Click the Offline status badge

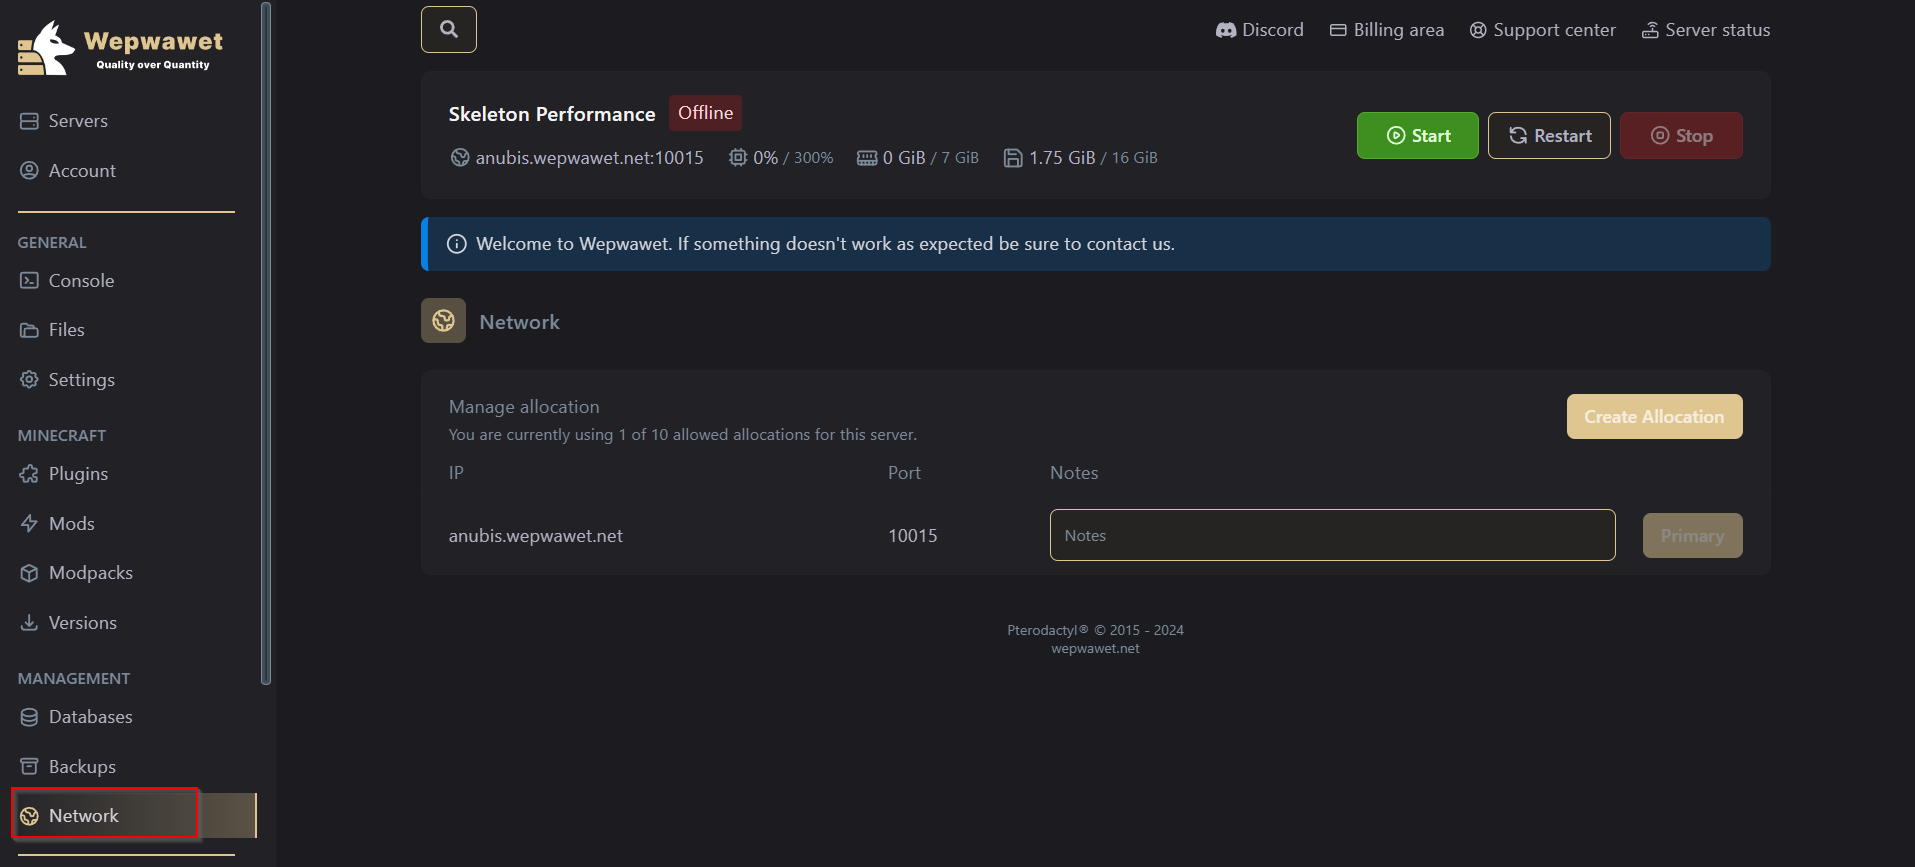pos(705,113)
